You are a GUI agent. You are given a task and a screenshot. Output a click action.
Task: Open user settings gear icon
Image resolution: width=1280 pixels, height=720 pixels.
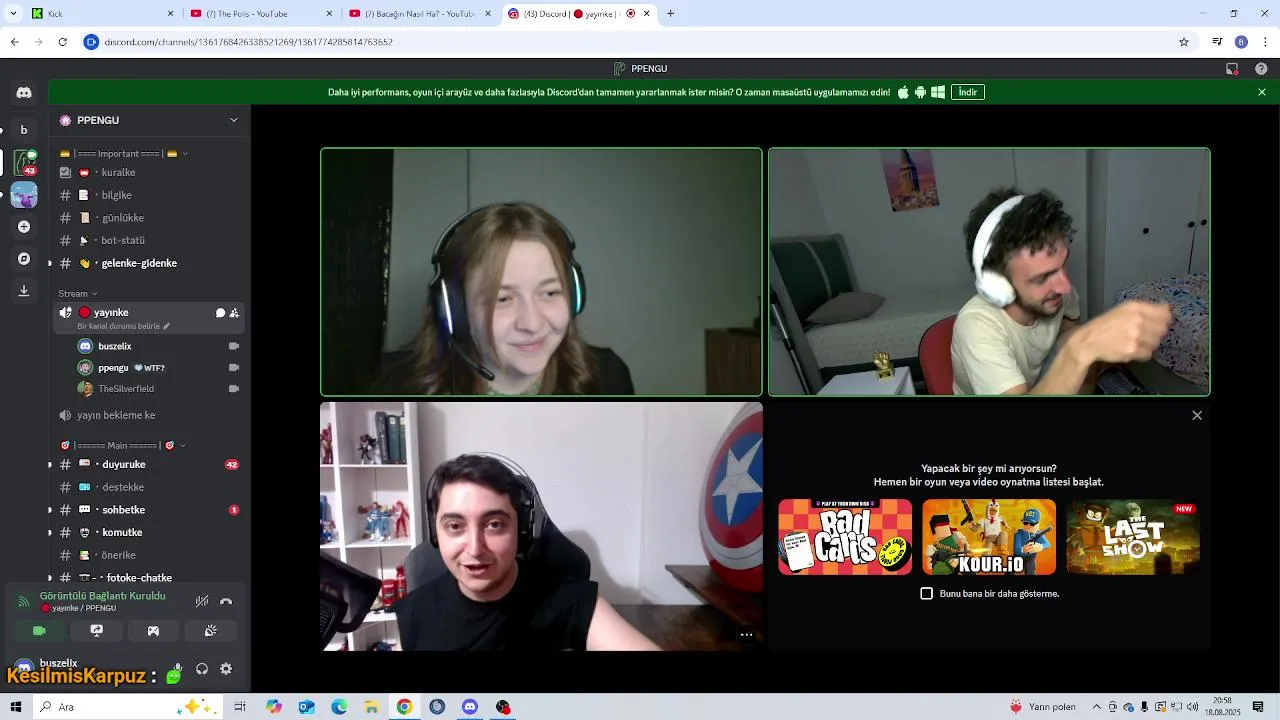(x=226, y=669)
